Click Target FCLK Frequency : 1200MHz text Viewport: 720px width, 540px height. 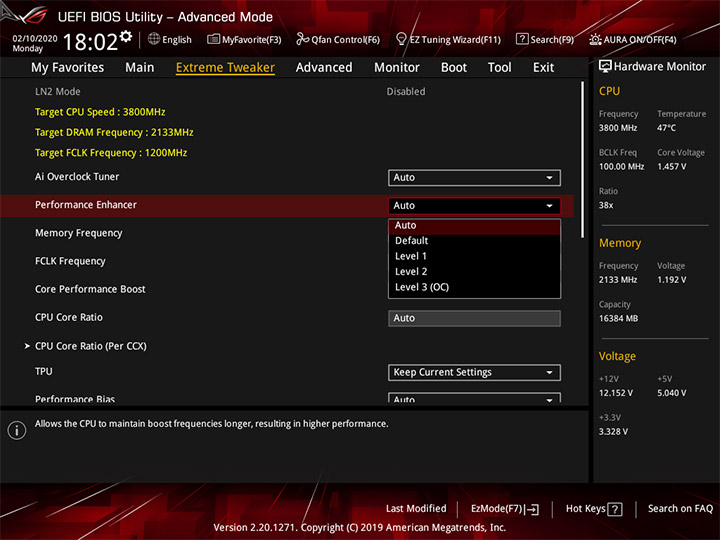[x=111, y=153]
